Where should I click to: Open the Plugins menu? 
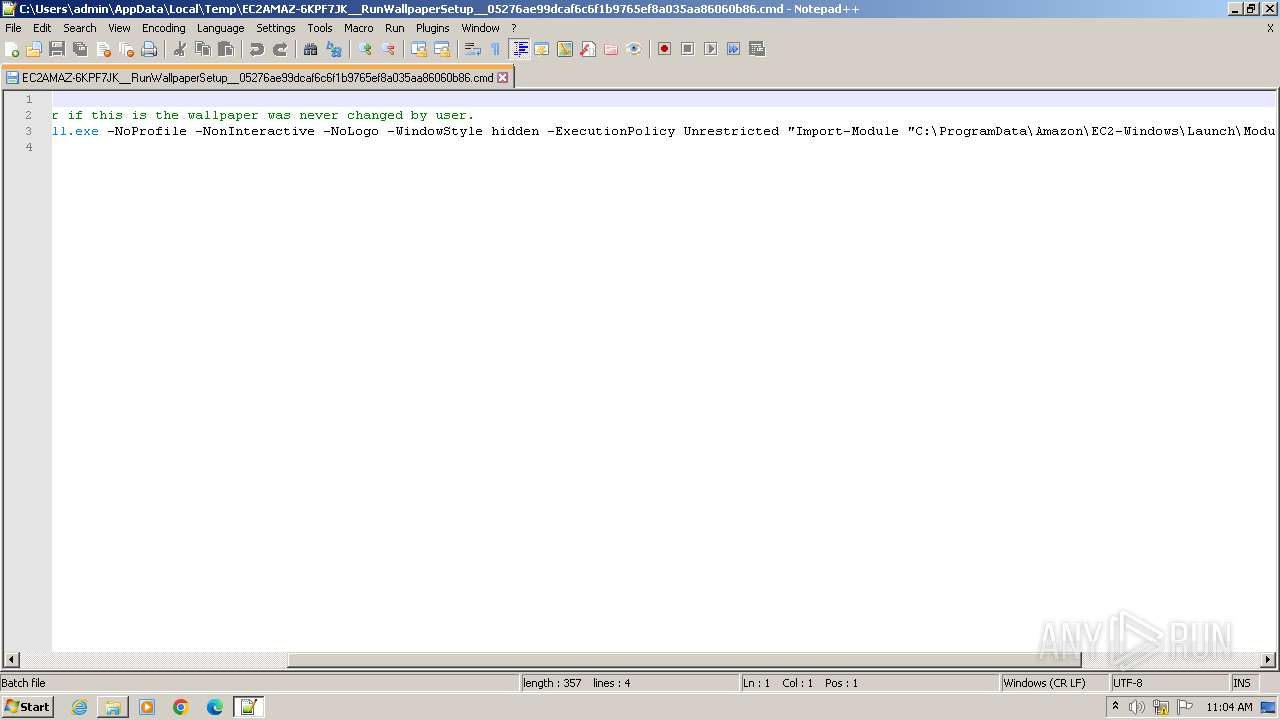coord(433,28)
